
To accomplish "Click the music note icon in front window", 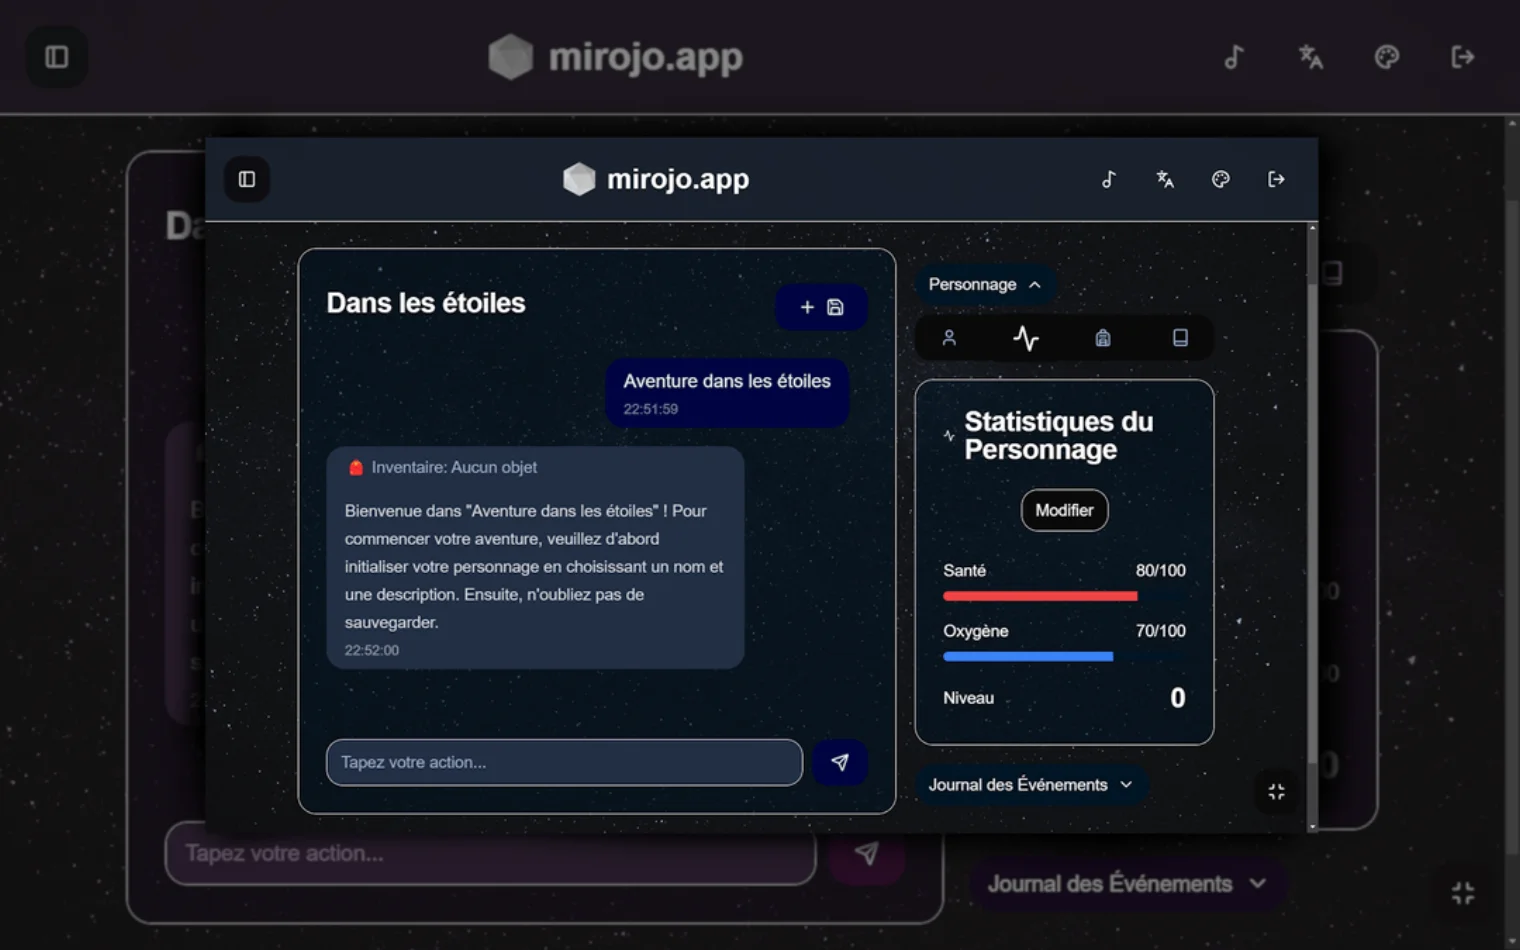I will [x=1109, y=179].
